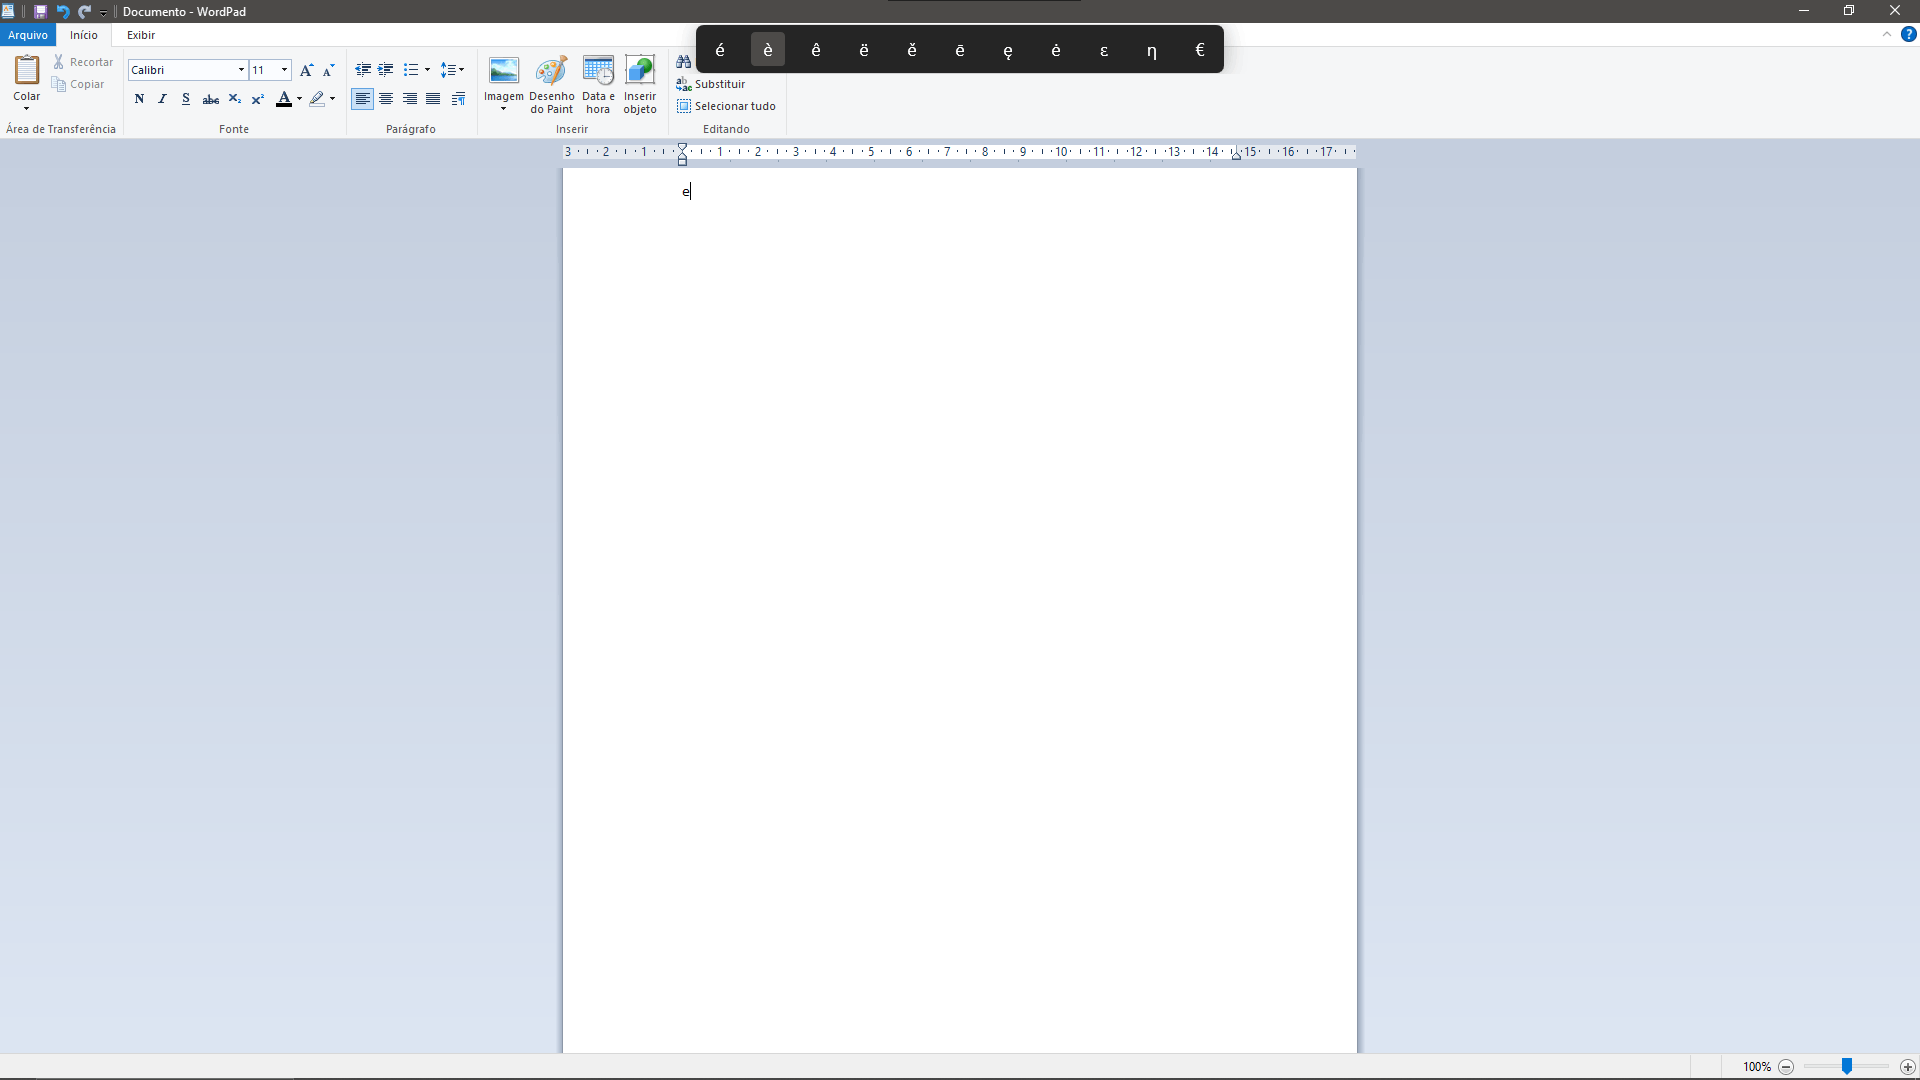Click Substituir in the Editando group
1920x1080 pixels.
(x=711, y=84)
